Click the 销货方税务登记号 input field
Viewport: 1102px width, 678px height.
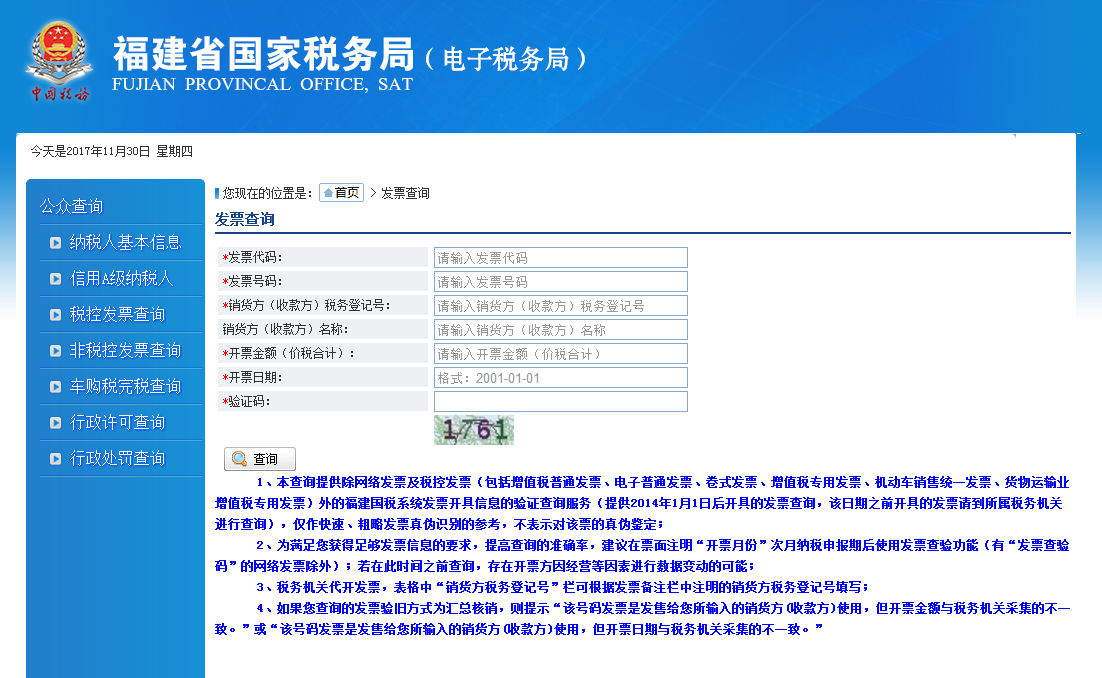click(561, 306)
